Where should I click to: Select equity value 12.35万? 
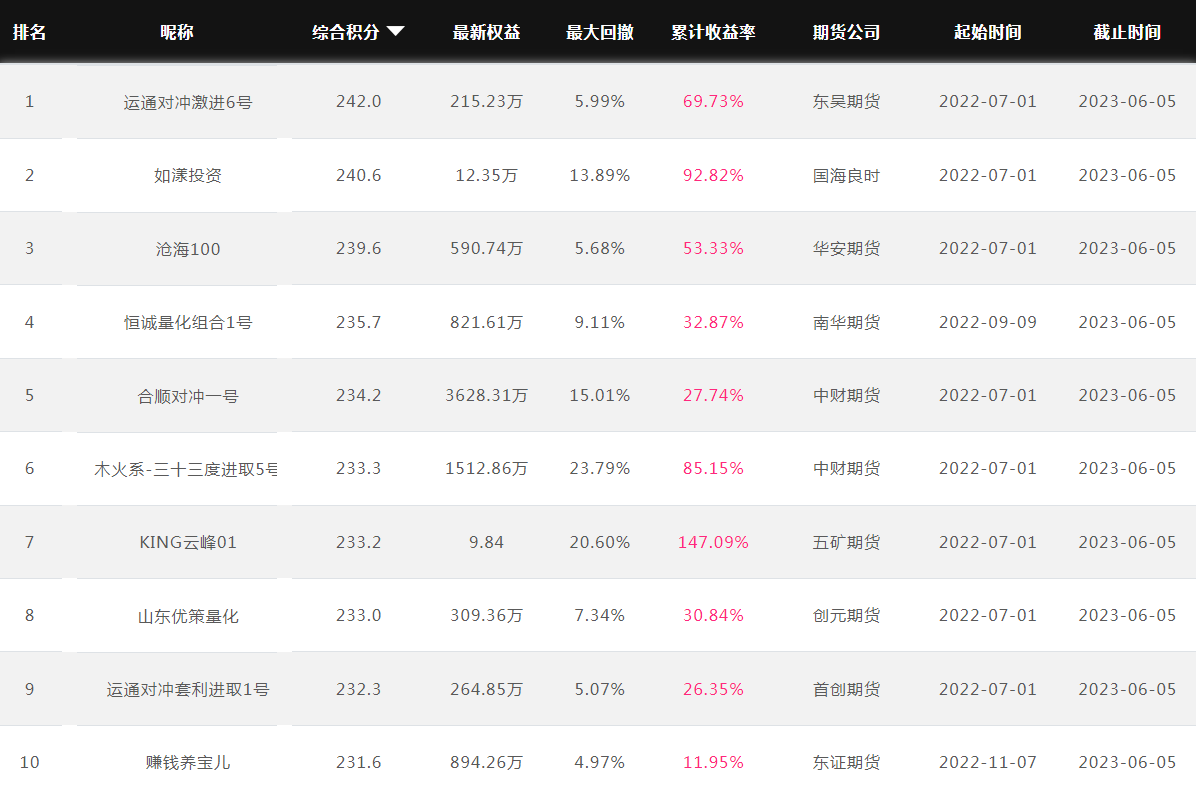coord(487,175)
